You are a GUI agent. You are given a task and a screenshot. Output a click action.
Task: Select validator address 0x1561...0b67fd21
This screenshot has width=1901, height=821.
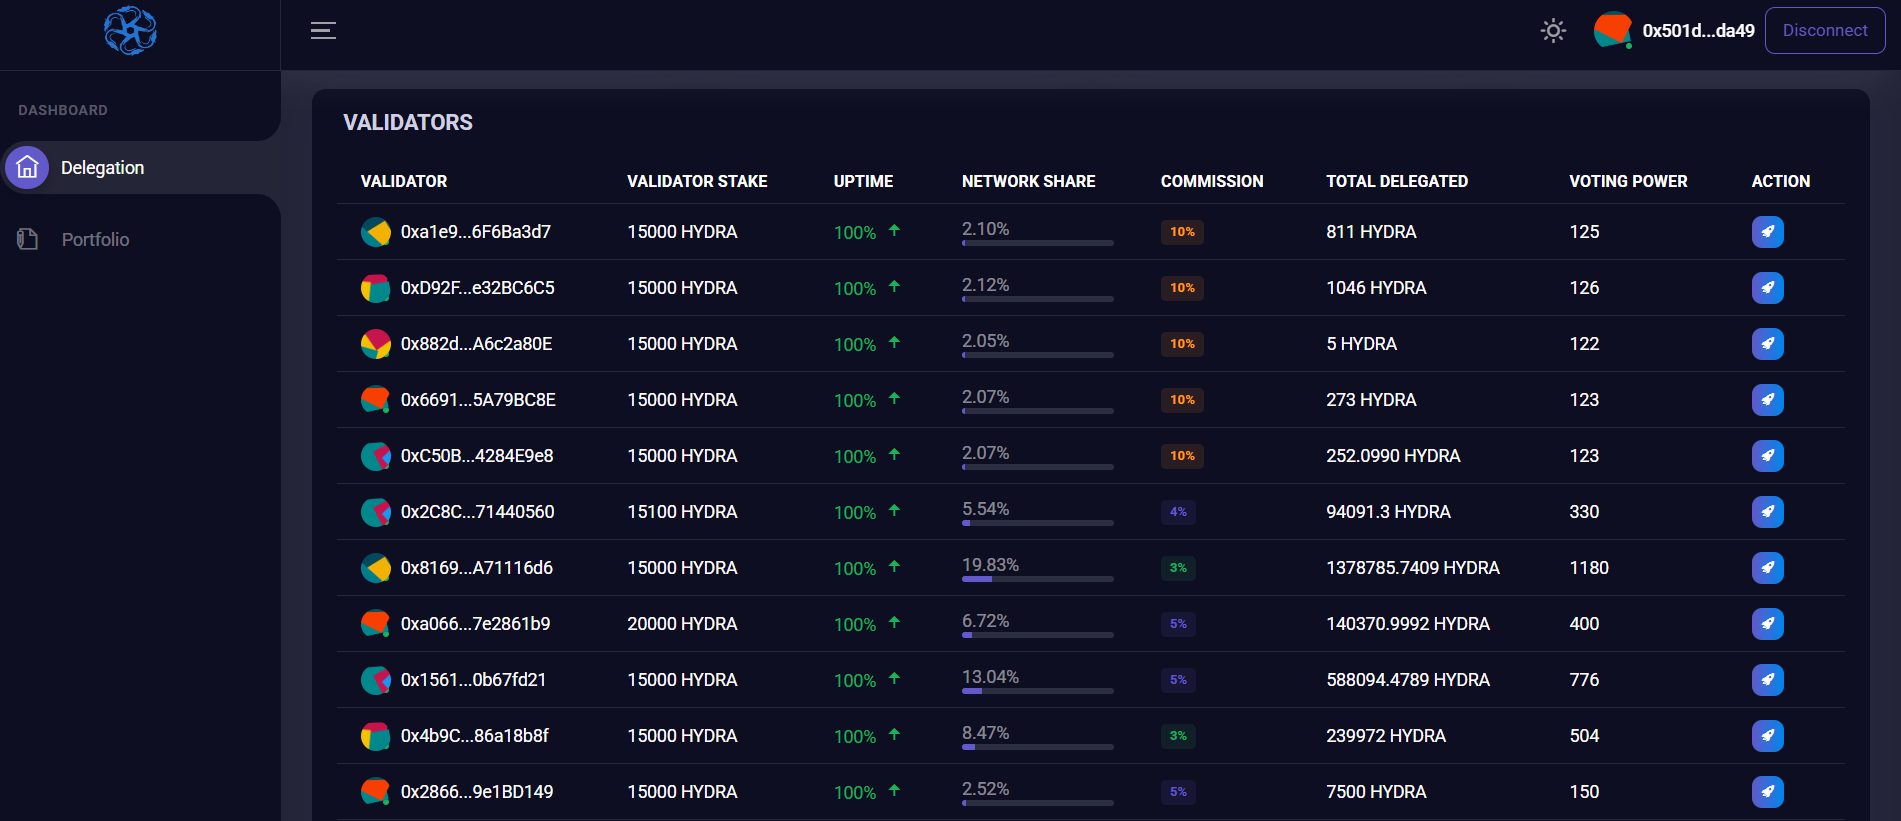473,680
